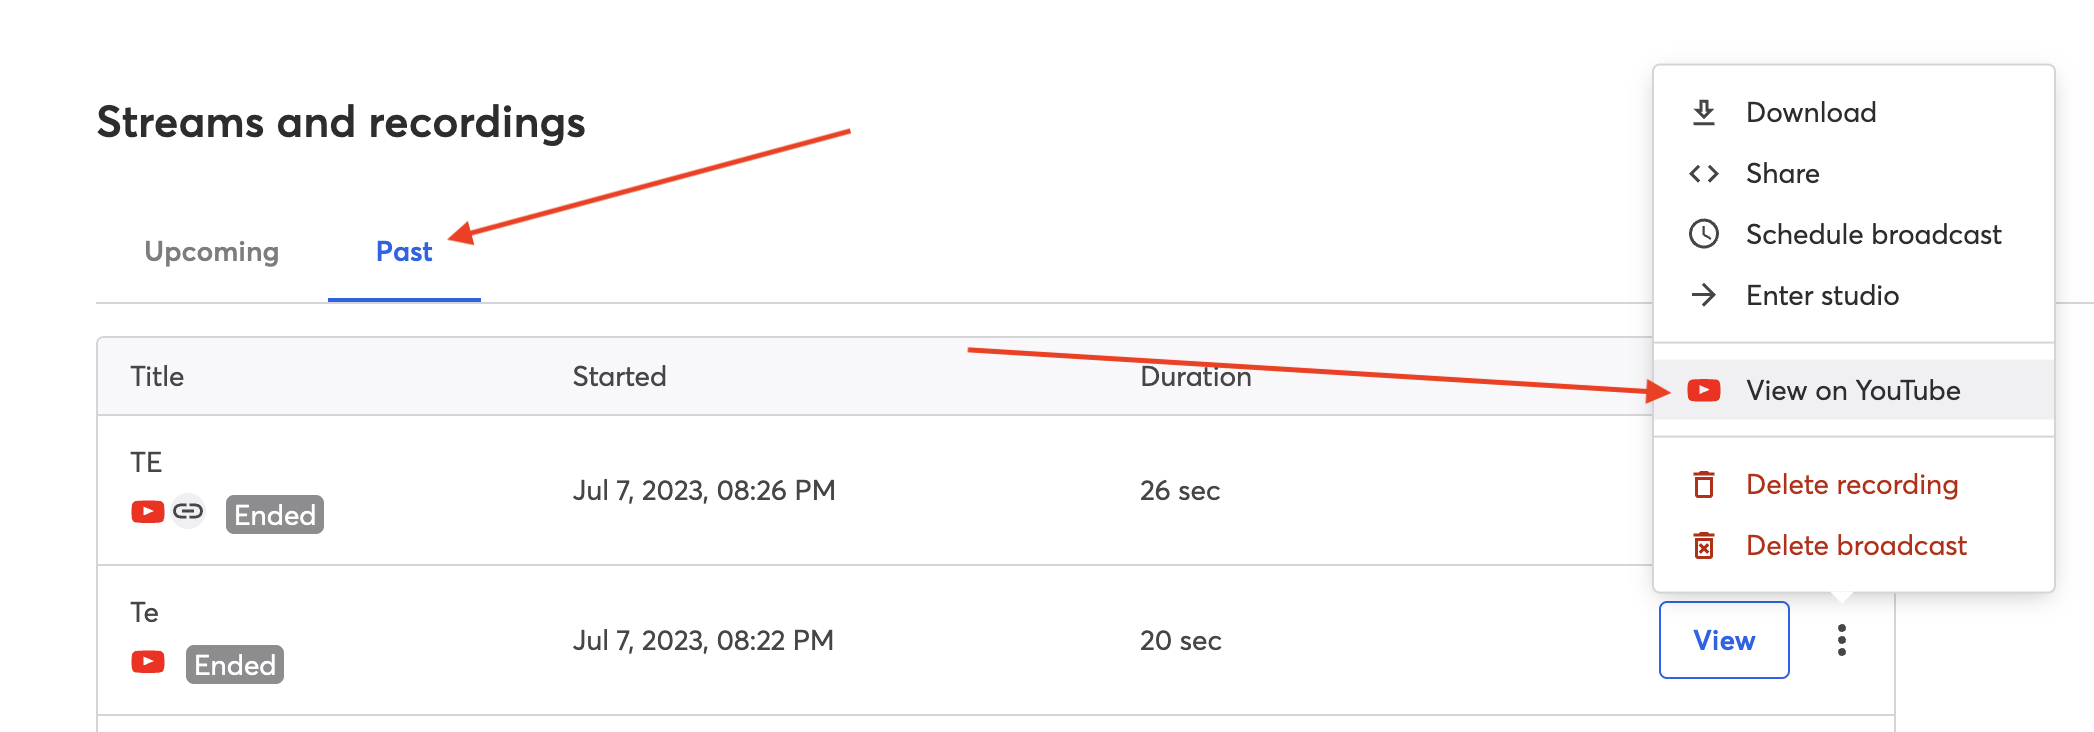Click the Delete broadcast trash icon
Image resolution: width=2094 pixels, height=732 pixels.
click(1704, 546)
